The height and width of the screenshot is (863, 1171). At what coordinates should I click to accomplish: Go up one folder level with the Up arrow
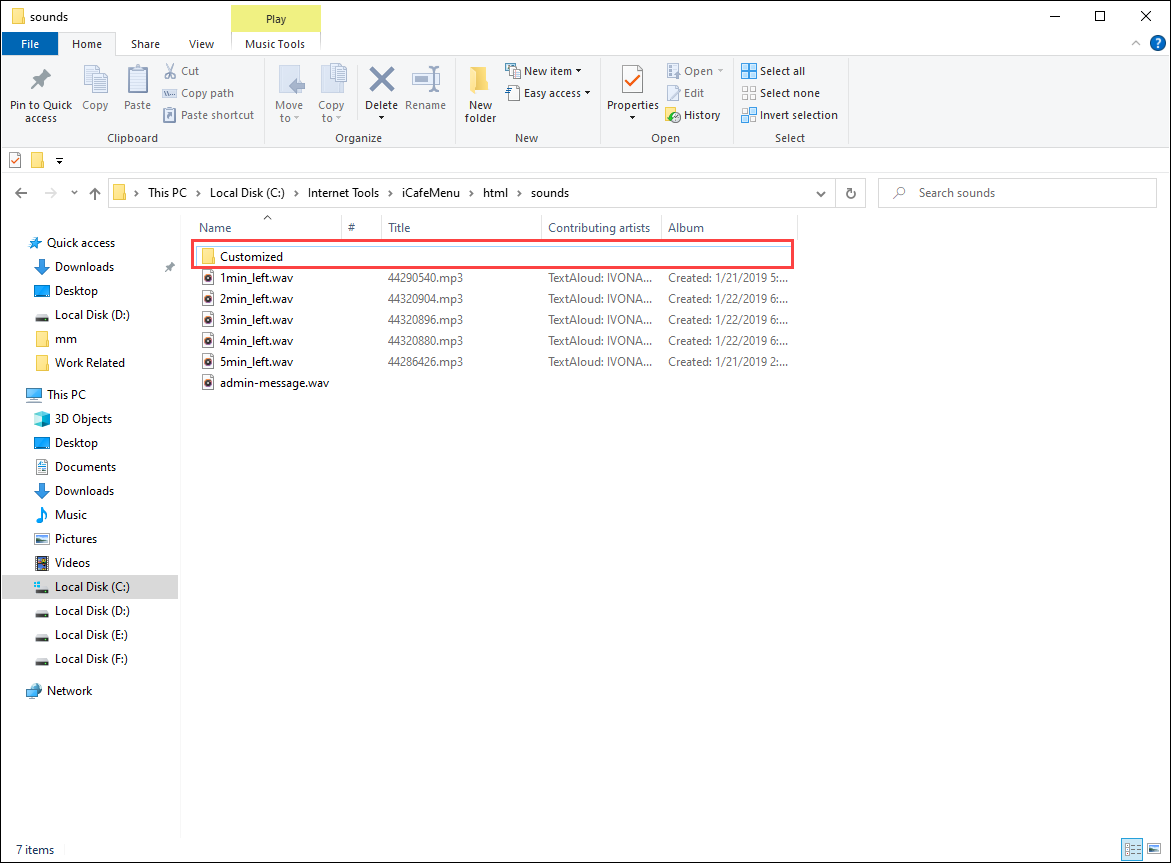pyautogui.click(x=95, y=193)
